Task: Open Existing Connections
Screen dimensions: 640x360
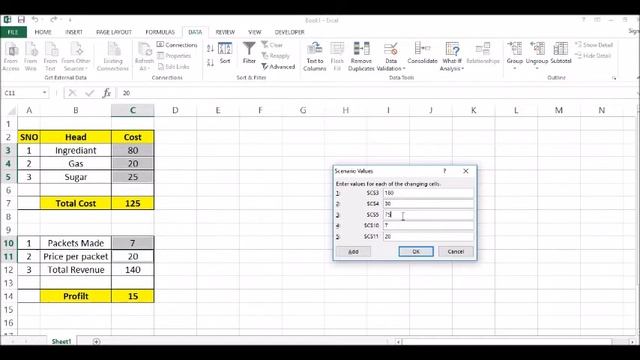Action: point(113,56)
